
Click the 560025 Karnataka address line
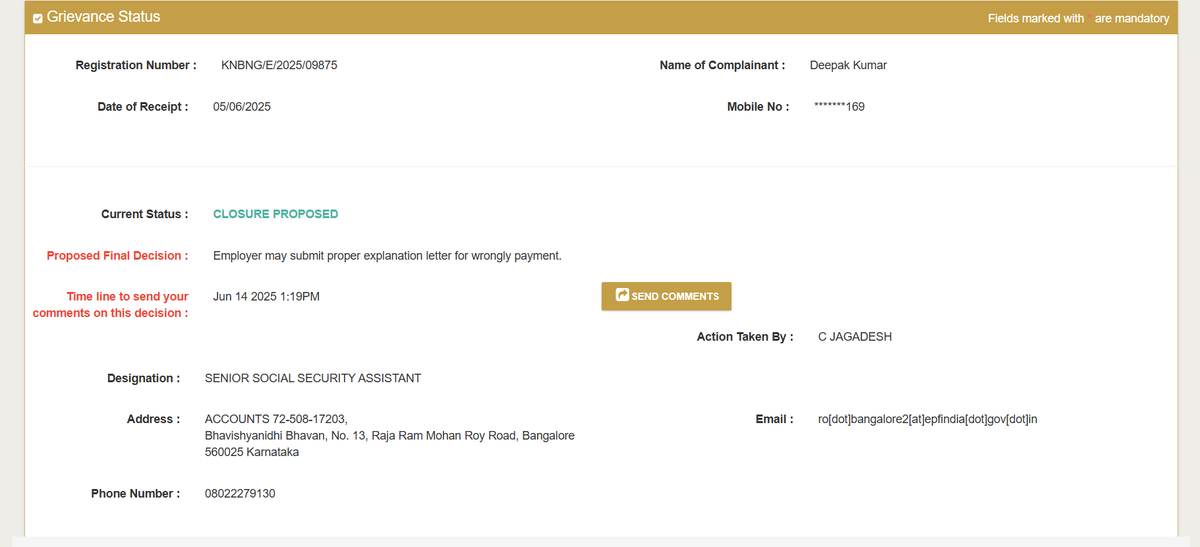[x=252, y=452]
